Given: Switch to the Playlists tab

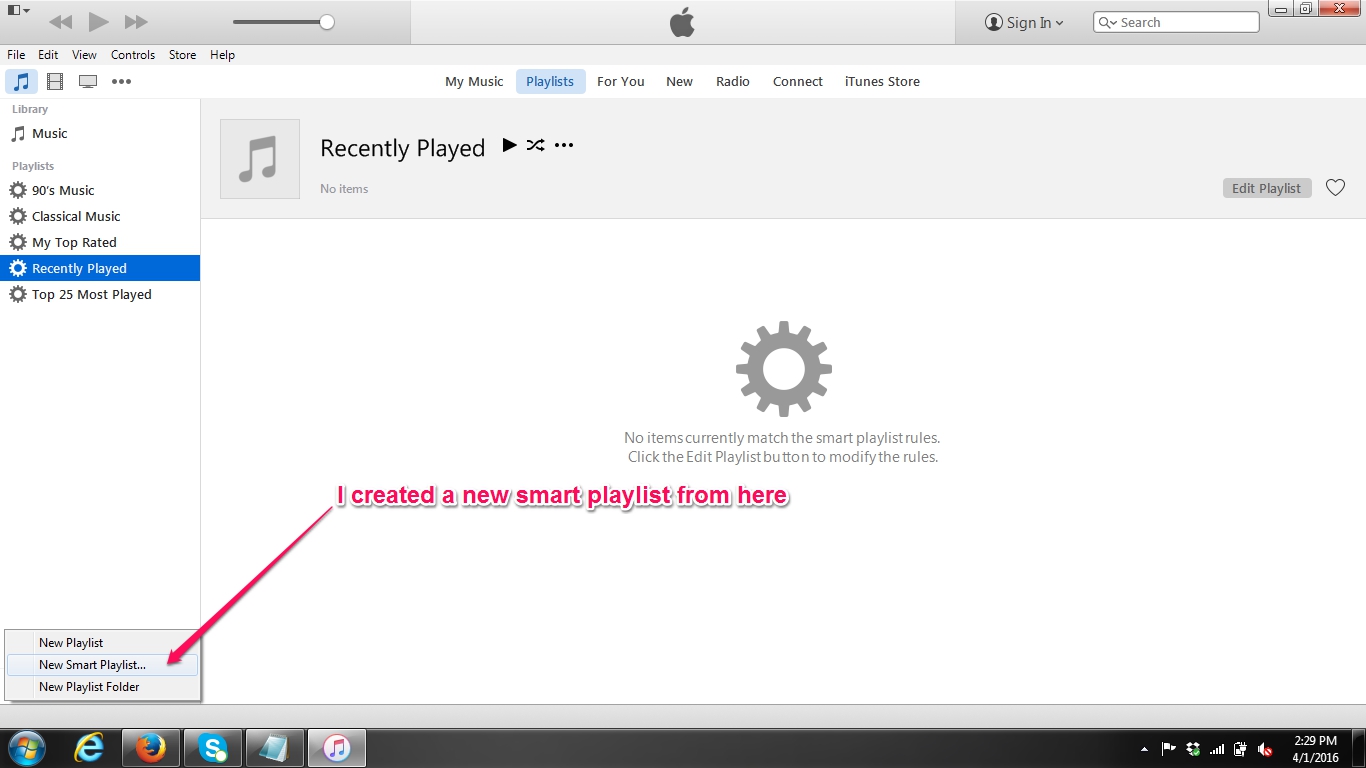Looking at the screenshot, I should coord(550,81).
